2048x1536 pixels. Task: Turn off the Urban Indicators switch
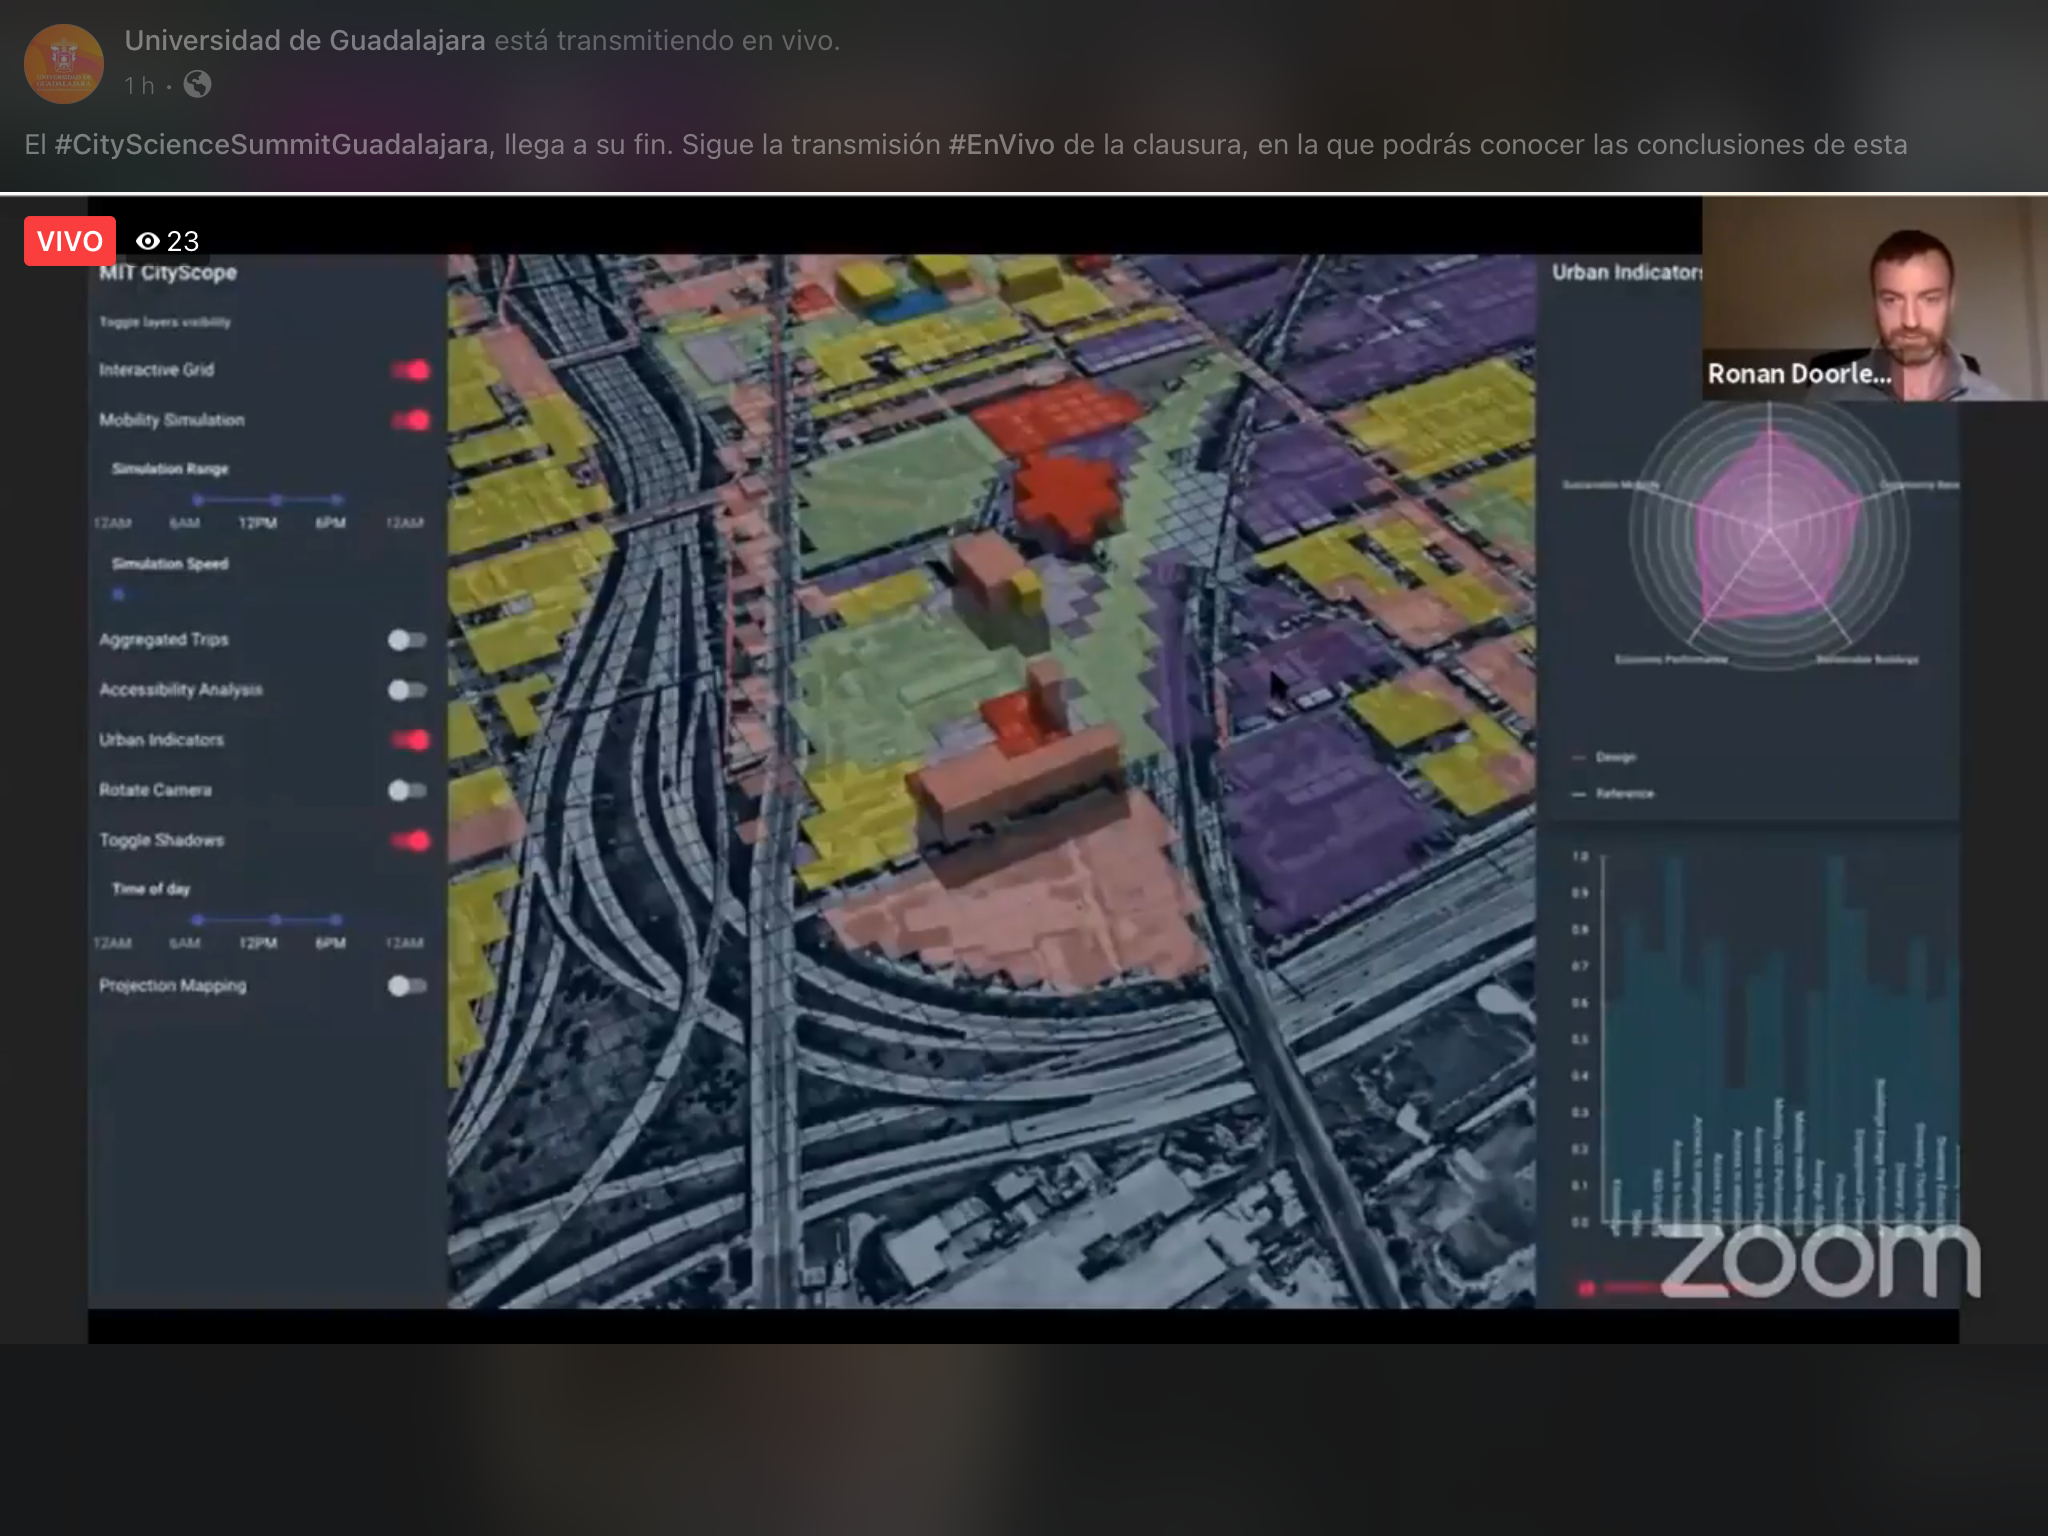tap(410, 740)
